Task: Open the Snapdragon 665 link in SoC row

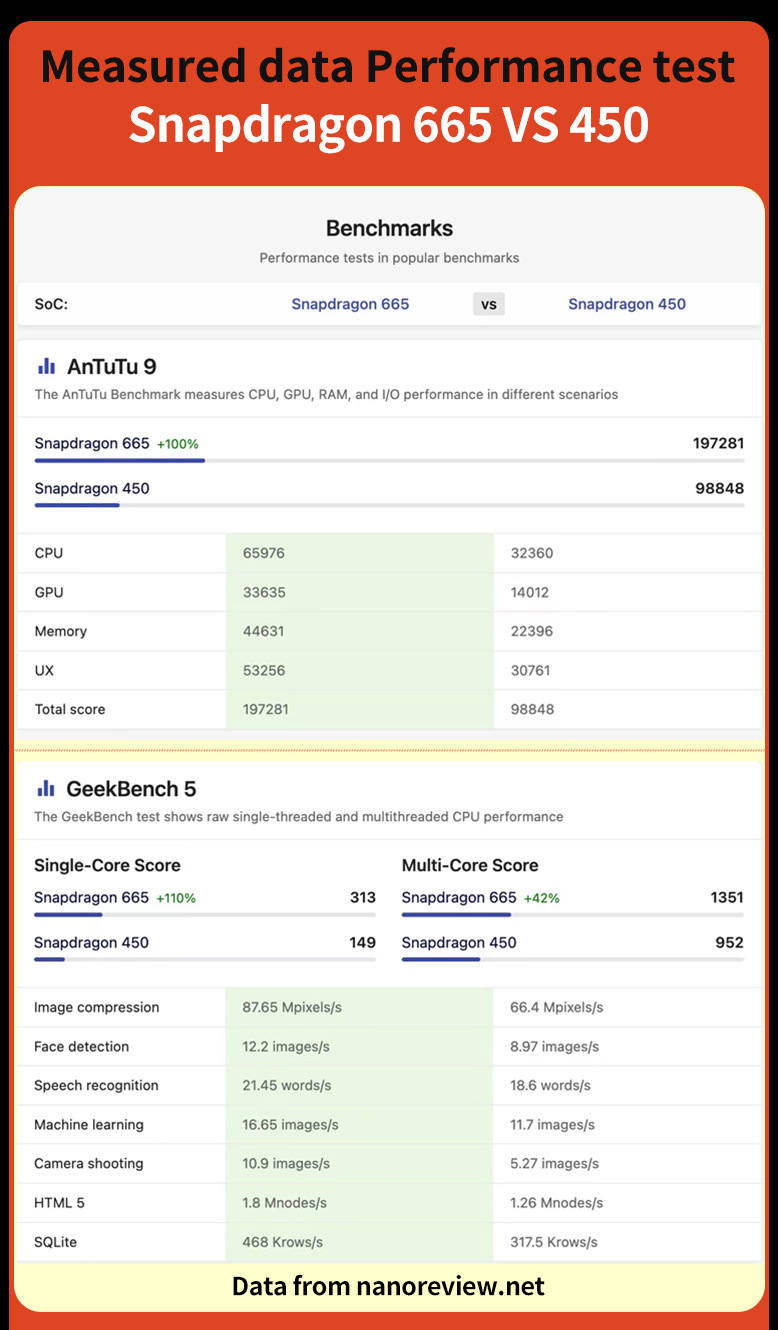Action: point(350,304)
